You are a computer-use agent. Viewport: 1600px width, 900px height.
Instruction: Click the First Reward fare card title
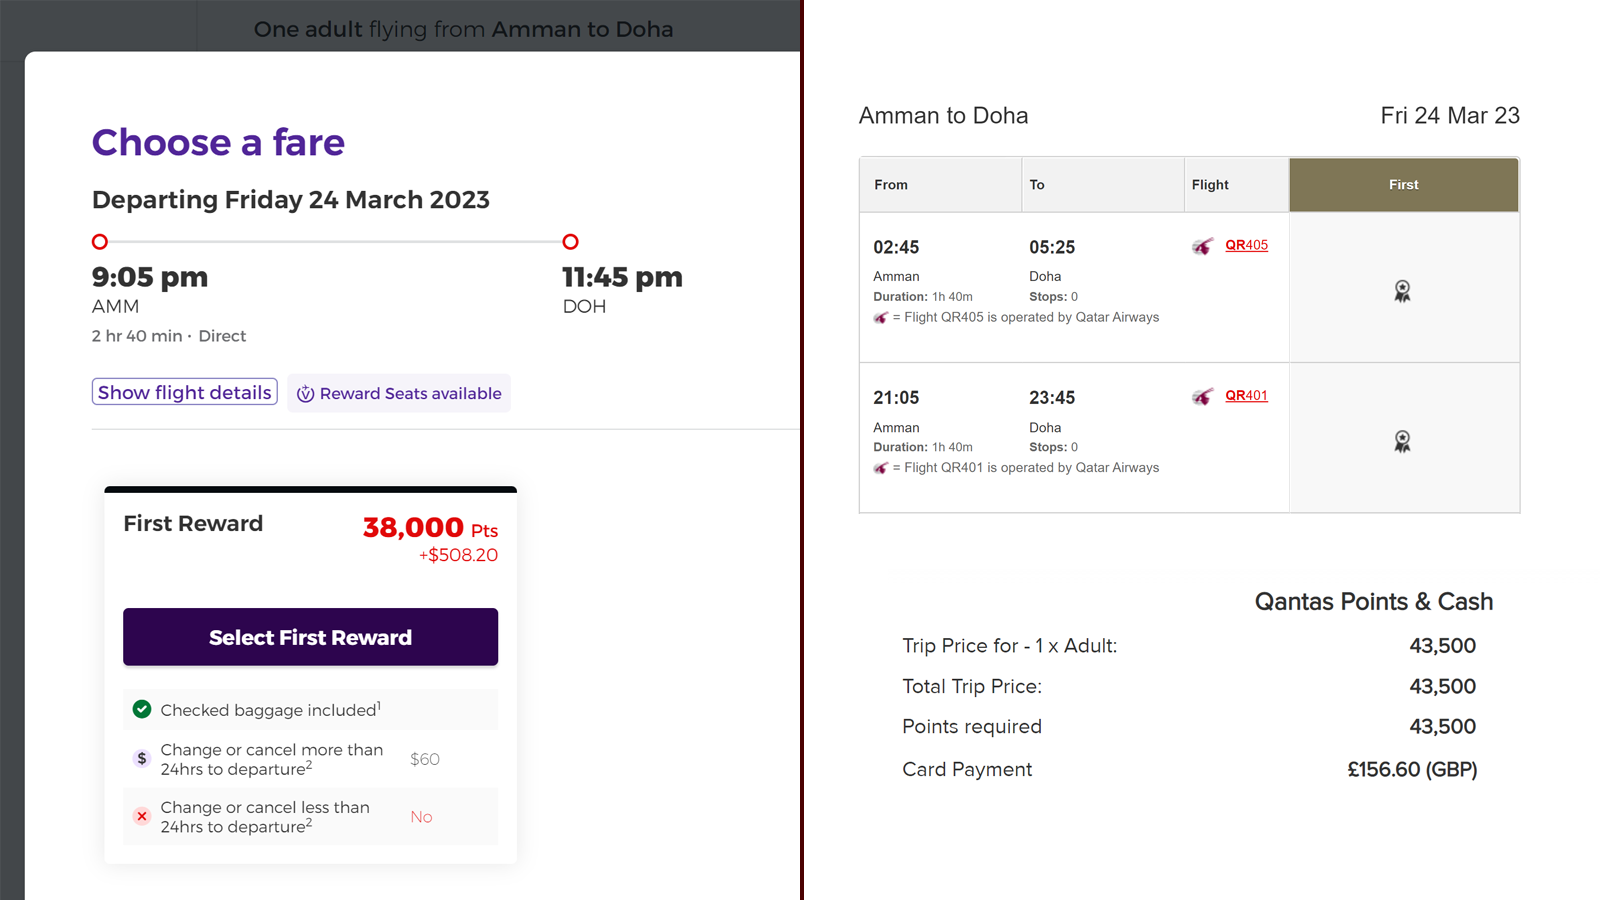point(193,523)
